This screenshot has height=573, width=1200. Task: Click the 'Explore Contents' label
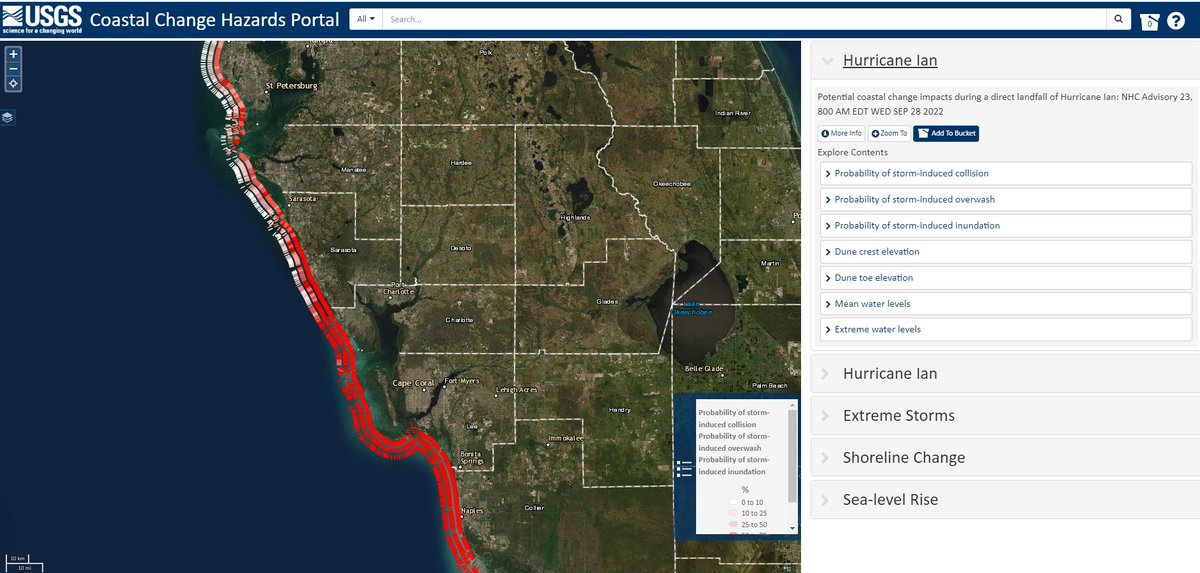852,153
